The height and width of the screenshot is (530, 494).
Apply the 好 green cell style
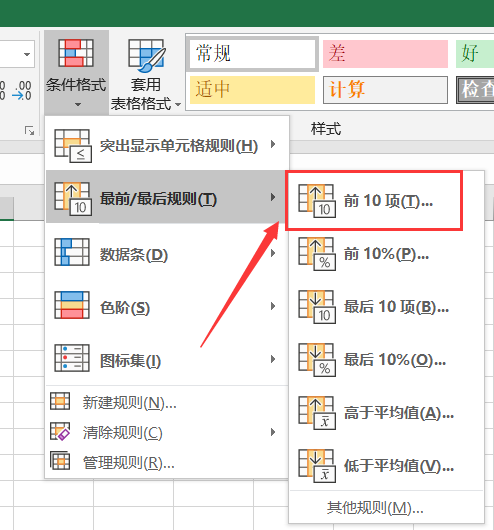[x=475, y=54]
